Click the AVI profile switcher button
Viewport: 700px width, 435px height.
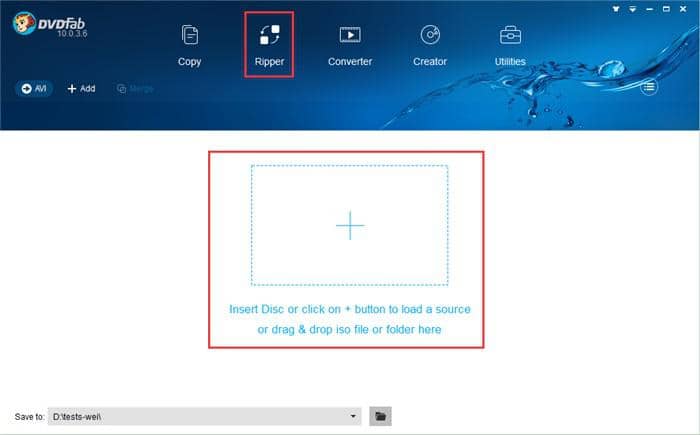34,88
